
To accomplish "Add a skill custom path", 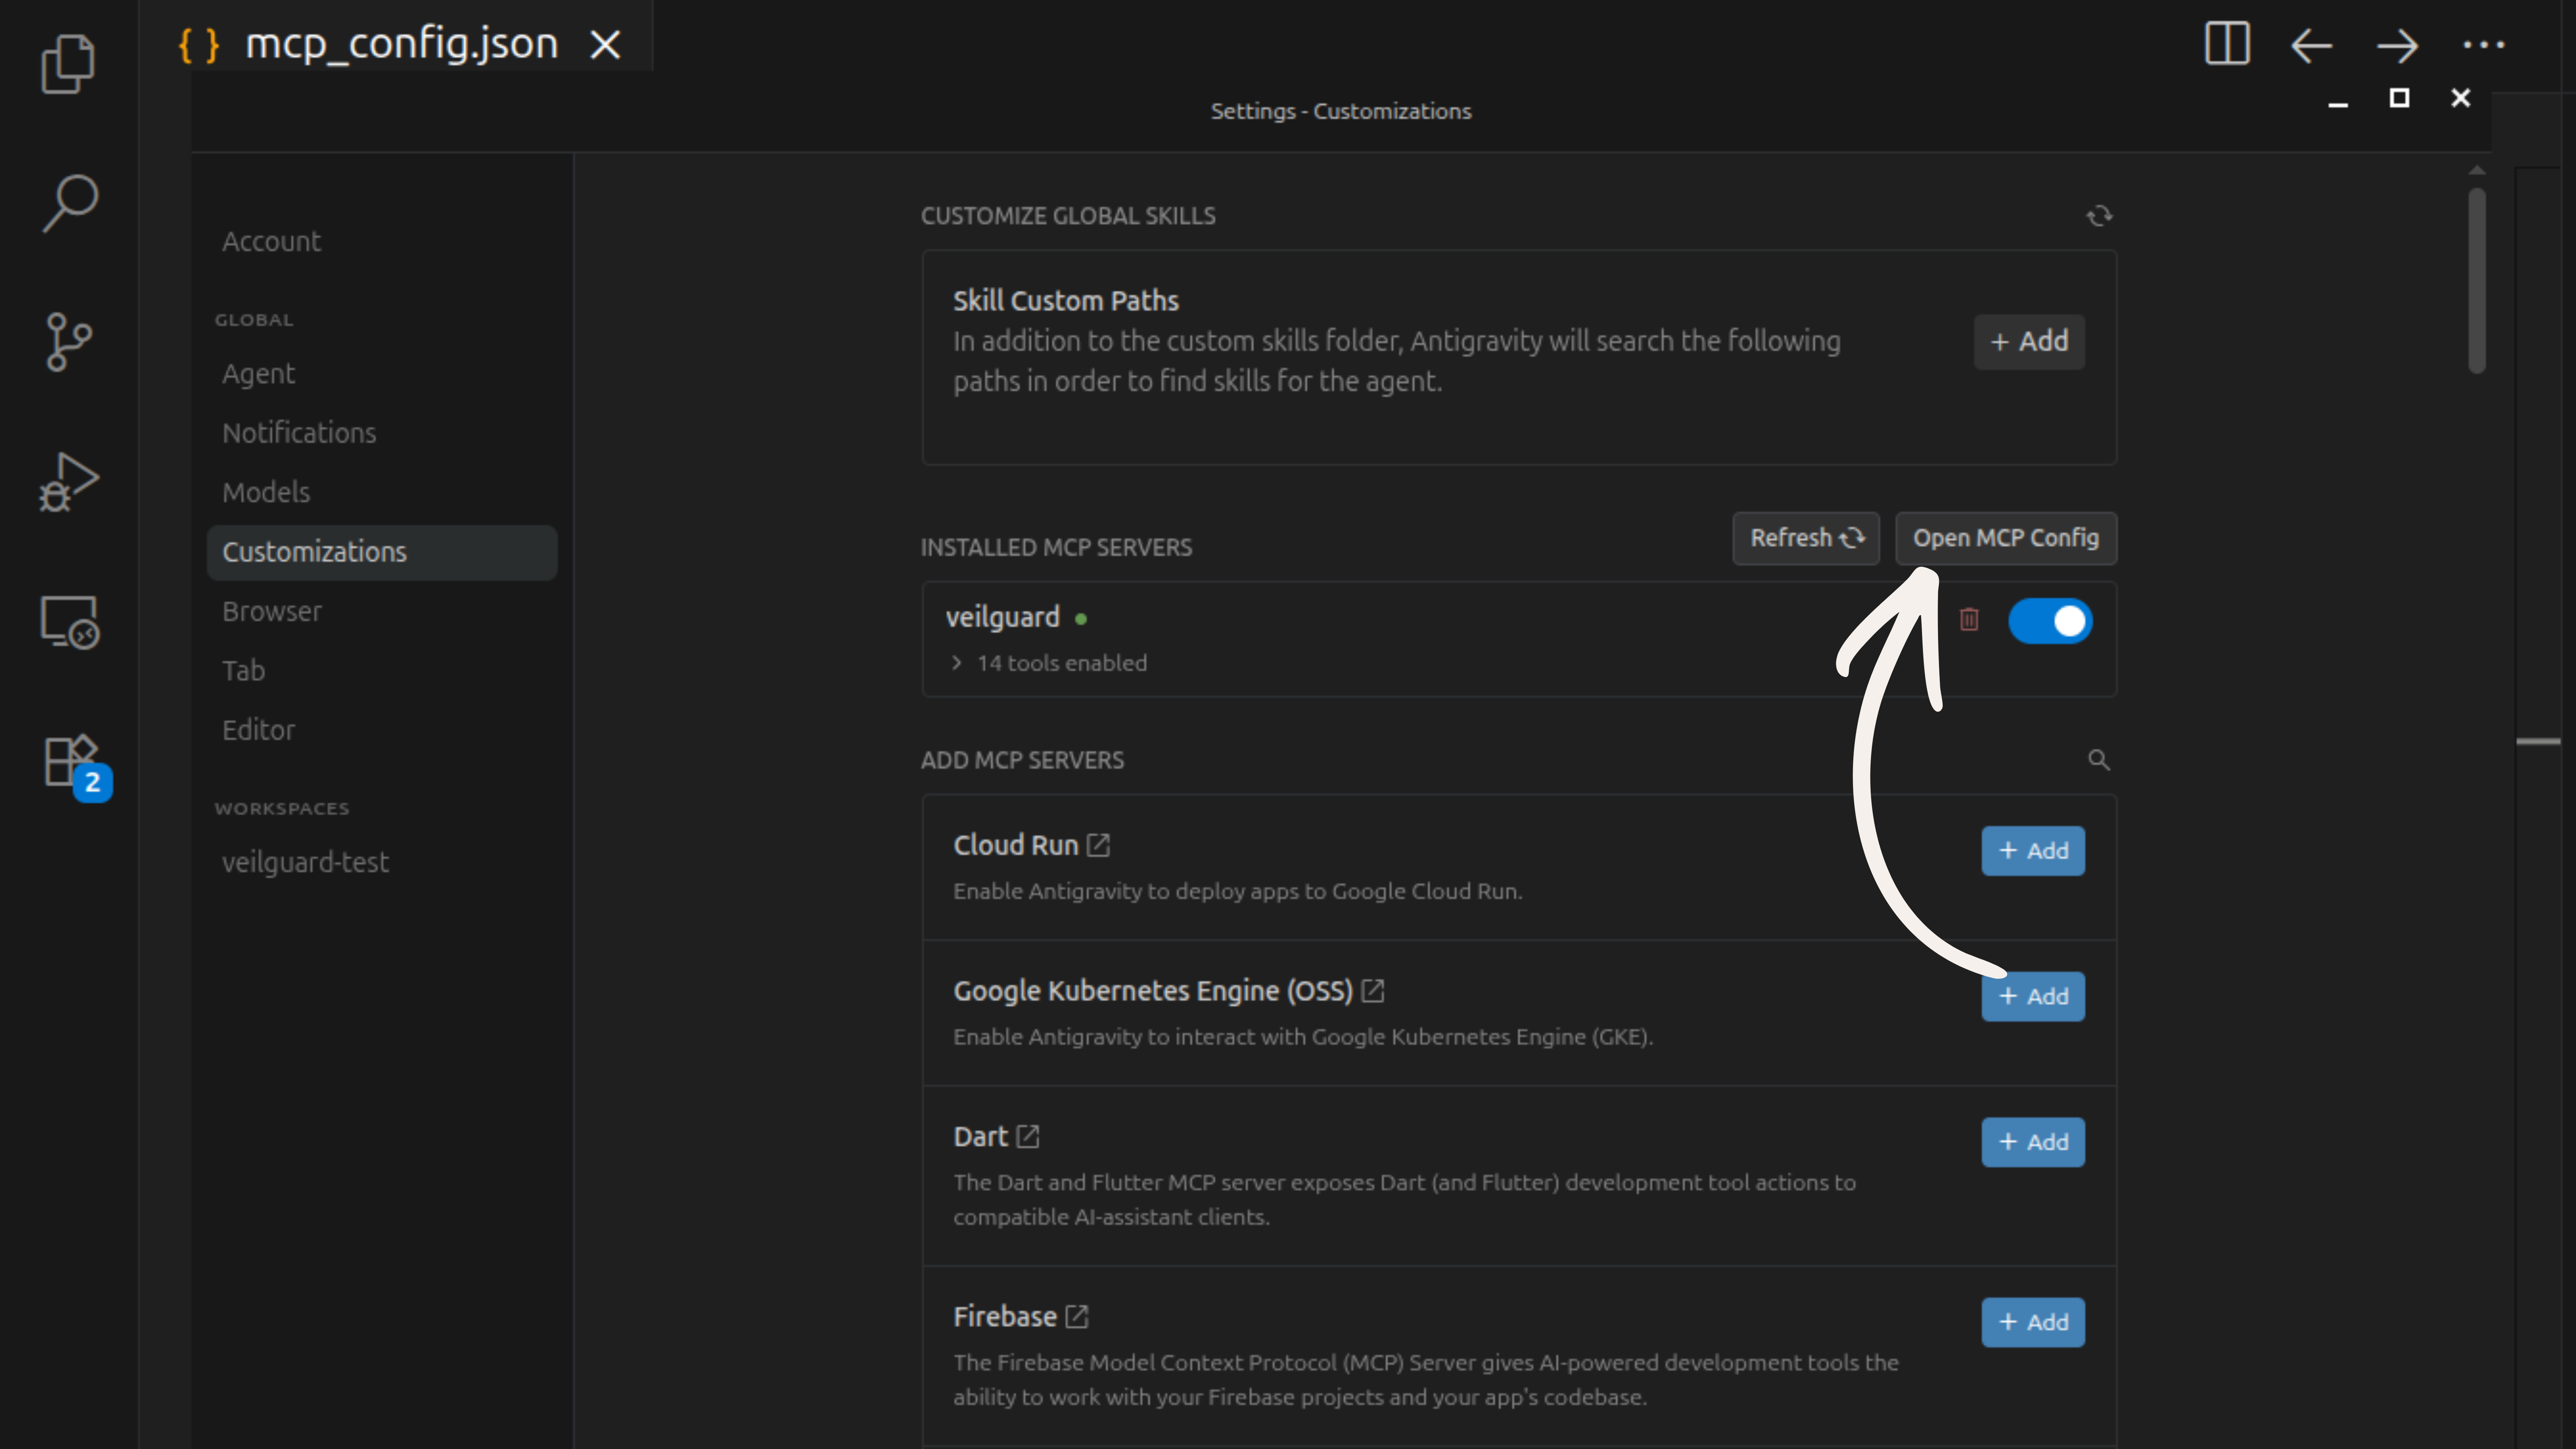I will click(2029, 342).
